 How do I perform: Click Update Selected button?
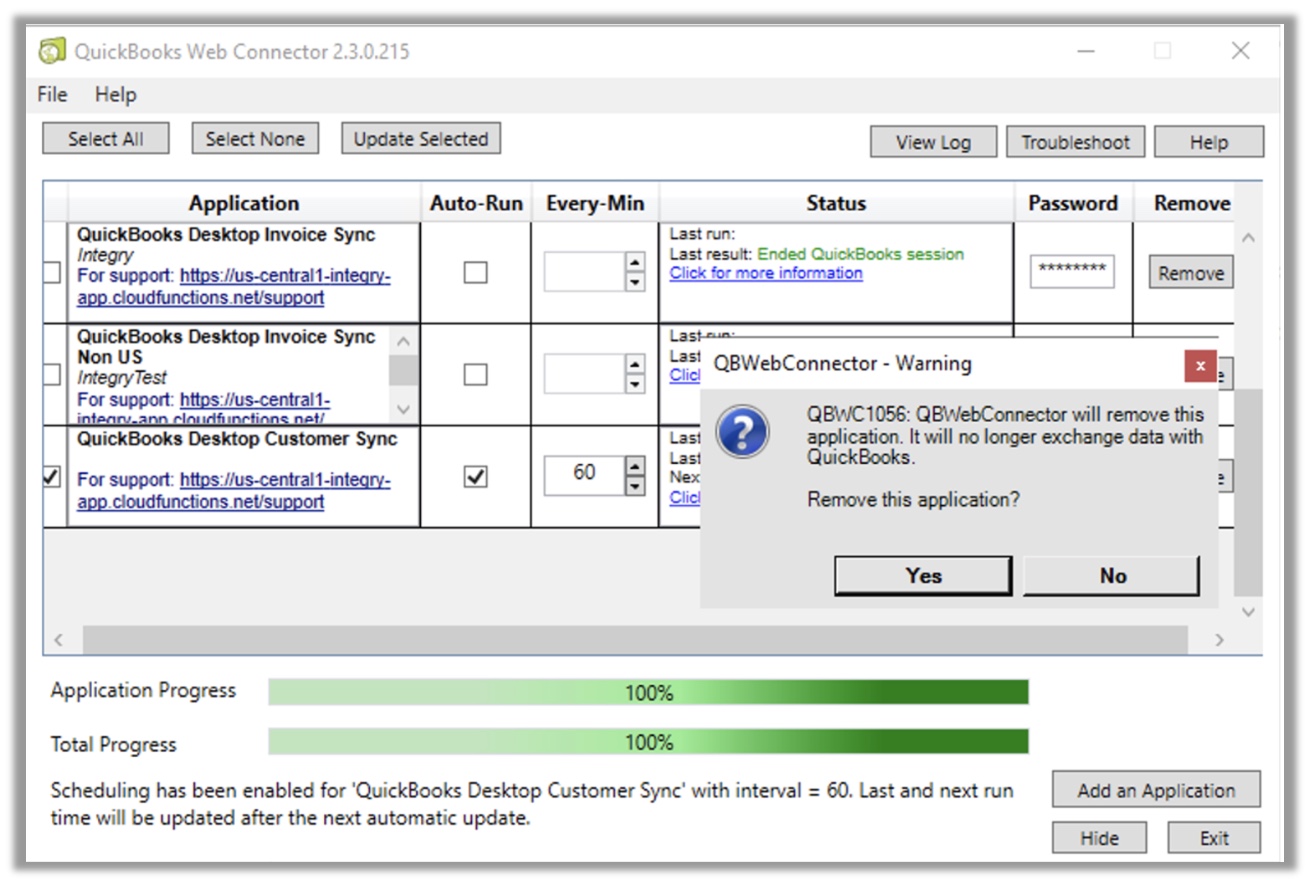click(x=421, y=139)
